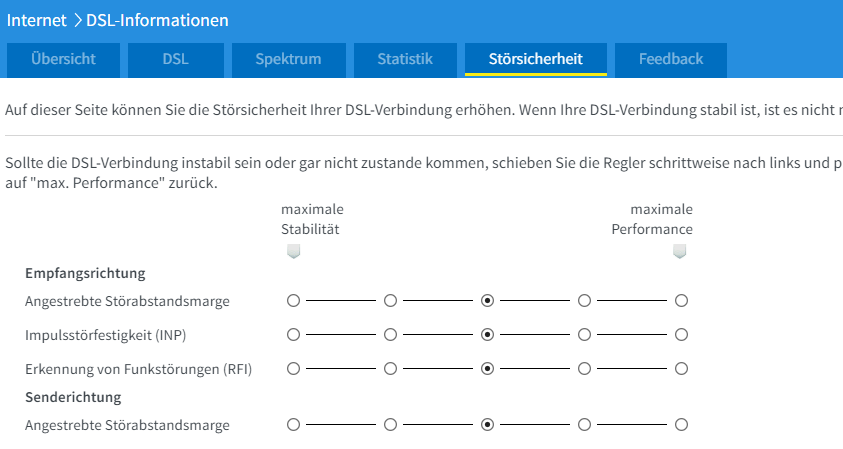This screenshot has width=843, height=449.
Task: Set Empfangsrichtung Störabstandsmarge to maximum stability
Action: coord(294,301)
